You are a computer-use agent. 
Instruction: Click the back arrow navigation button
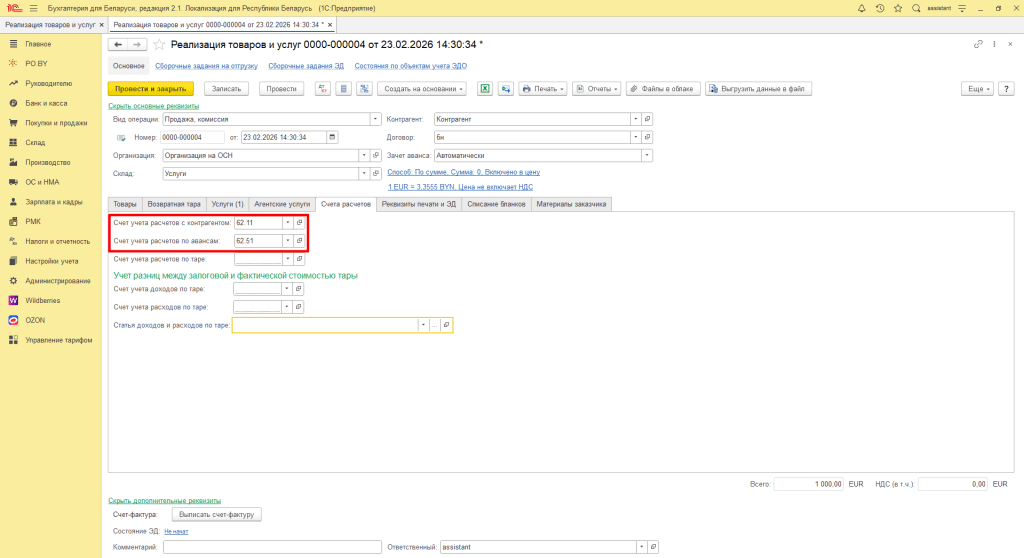[118, 45]
